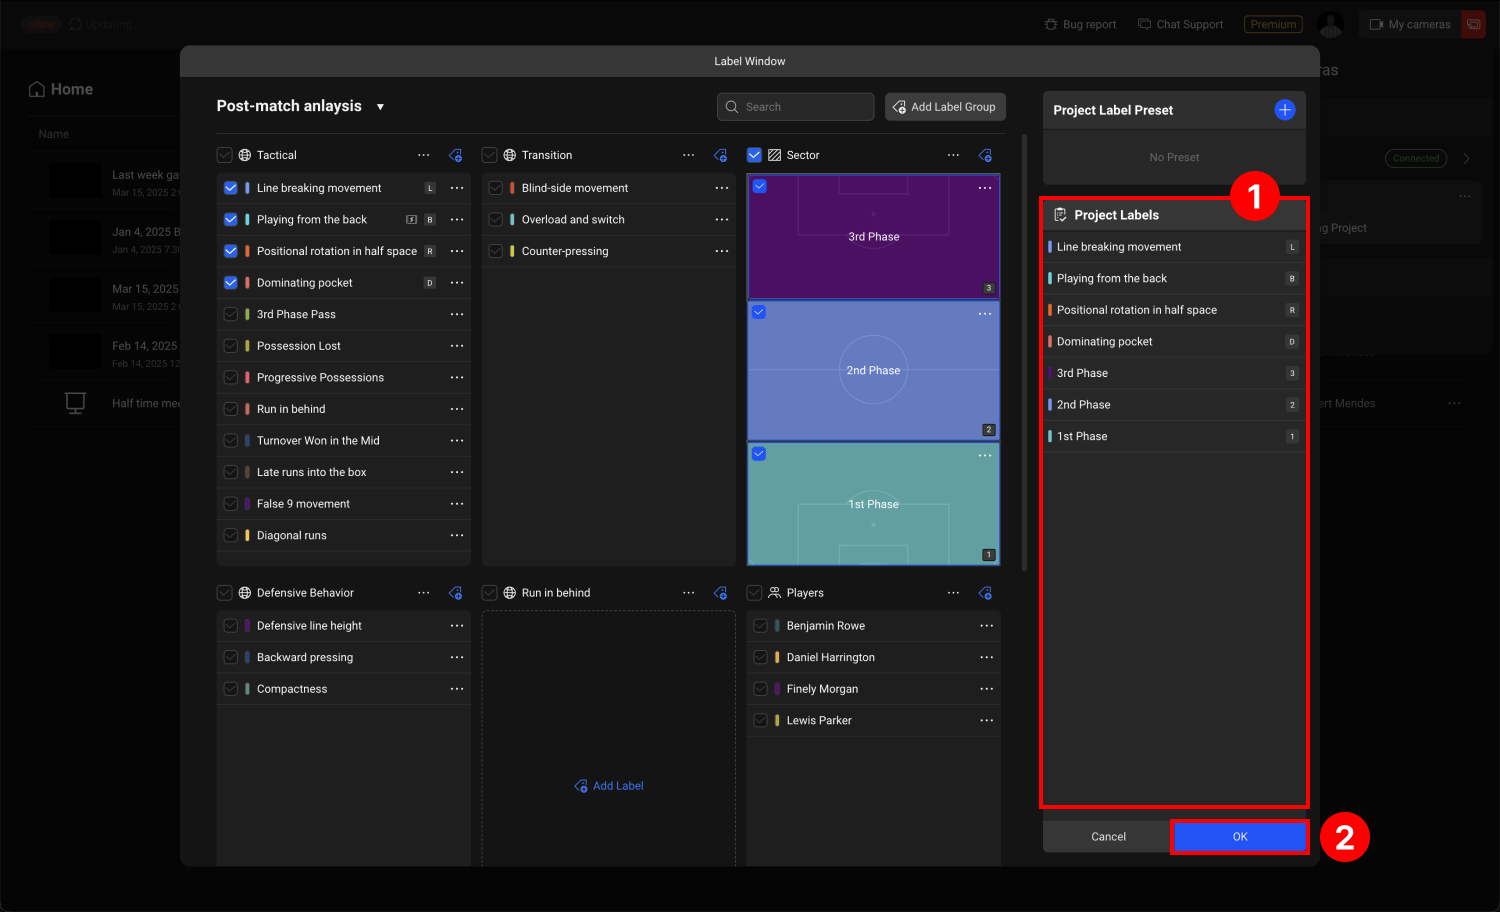The image size is (1500, 912).
Task: Uncheck Line breaking movement checkbox
Action: point(231,188)
